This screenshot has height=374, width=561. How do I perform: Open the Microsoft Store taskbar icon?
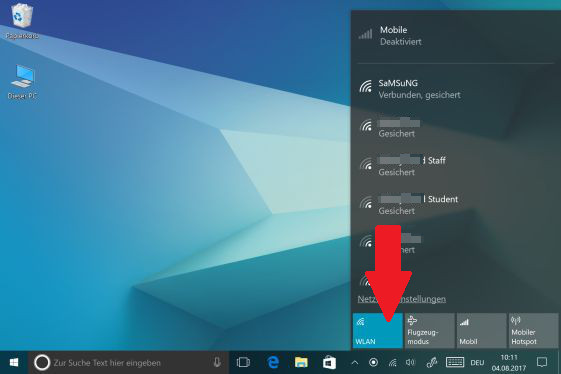tap(329, 363)
